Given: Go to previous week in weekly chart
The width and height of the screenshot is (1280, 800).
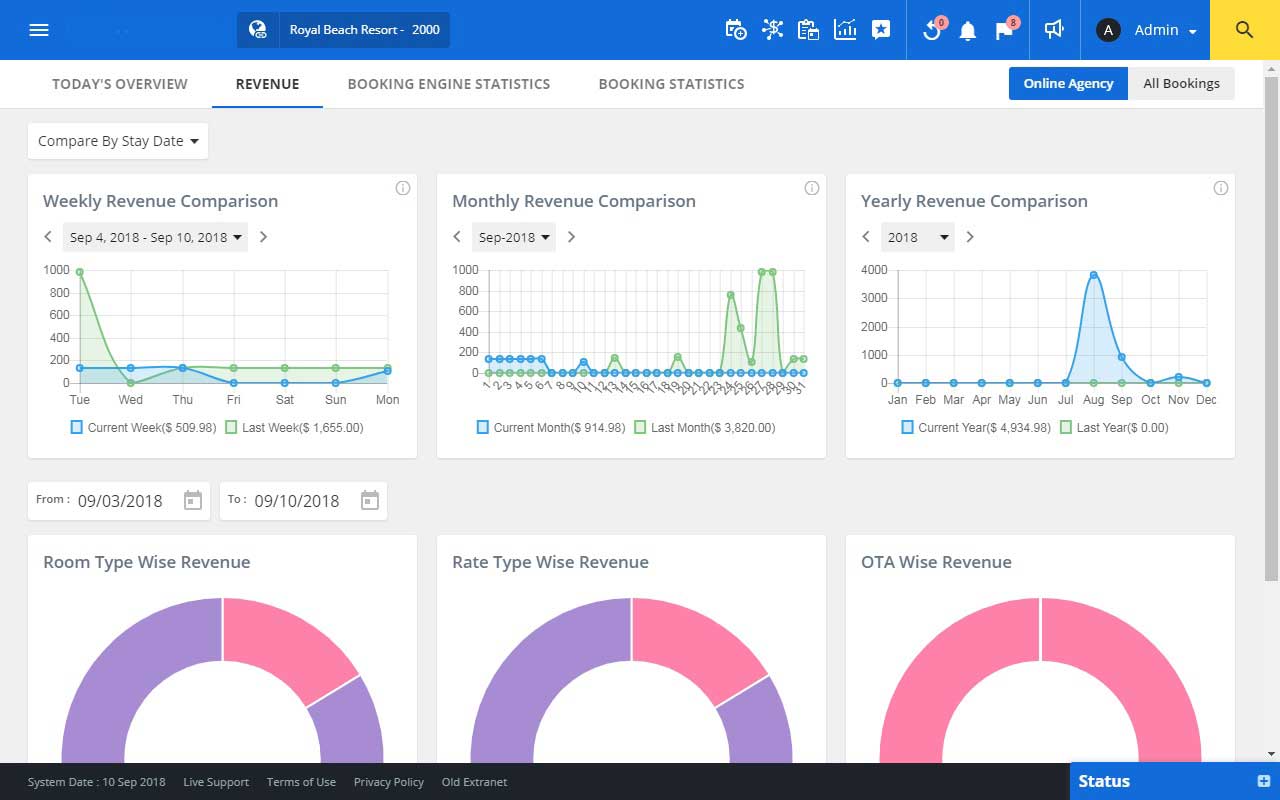Looking at the screenshot, I should pyautogui.click(x=48, y=237).
